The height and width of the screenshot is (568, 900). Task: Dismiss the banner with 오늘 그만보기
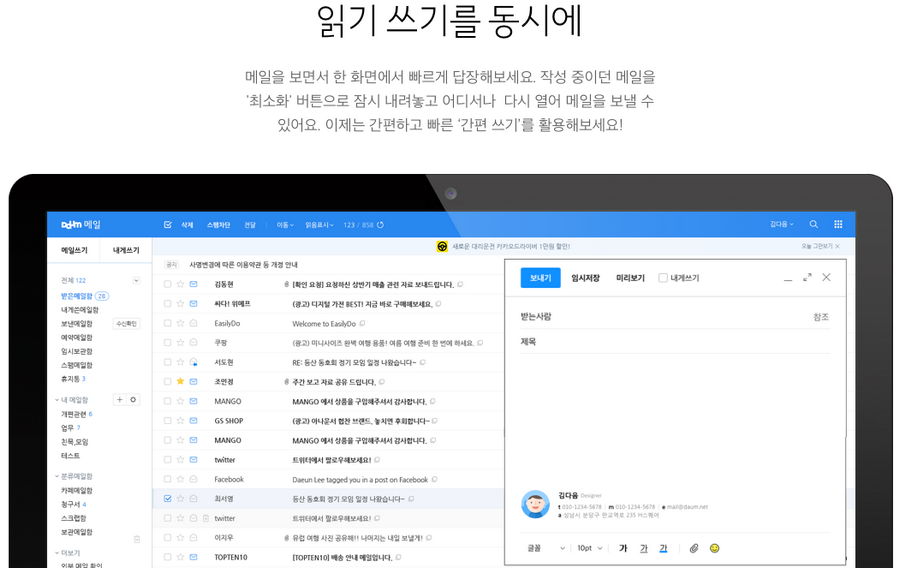click(x=820, y=246)
